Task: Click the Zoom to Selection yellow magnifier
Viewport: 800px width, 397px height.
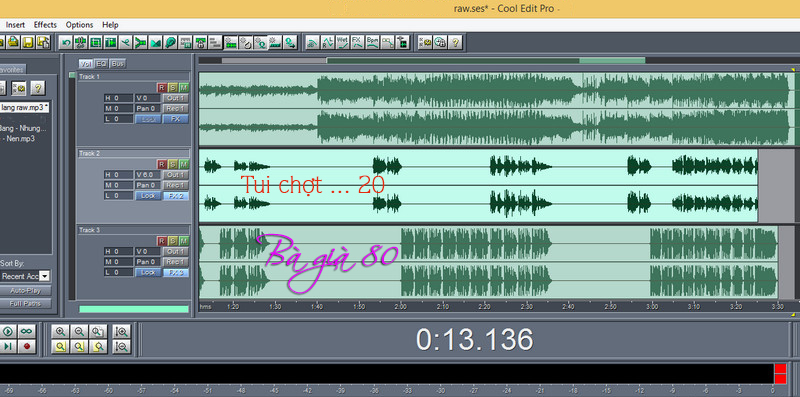Action: coord(61,347)
